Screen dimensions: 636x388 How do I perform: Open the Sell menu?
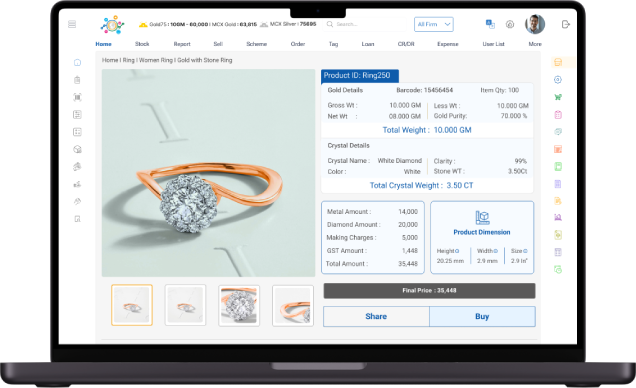tap(218, 44)
